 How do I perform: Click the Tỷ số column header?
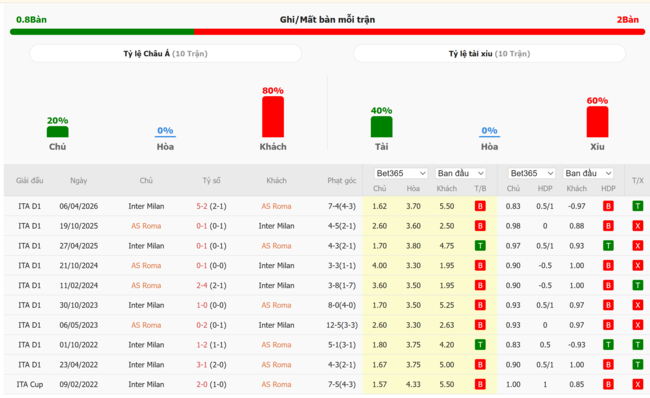coord(211,180)
